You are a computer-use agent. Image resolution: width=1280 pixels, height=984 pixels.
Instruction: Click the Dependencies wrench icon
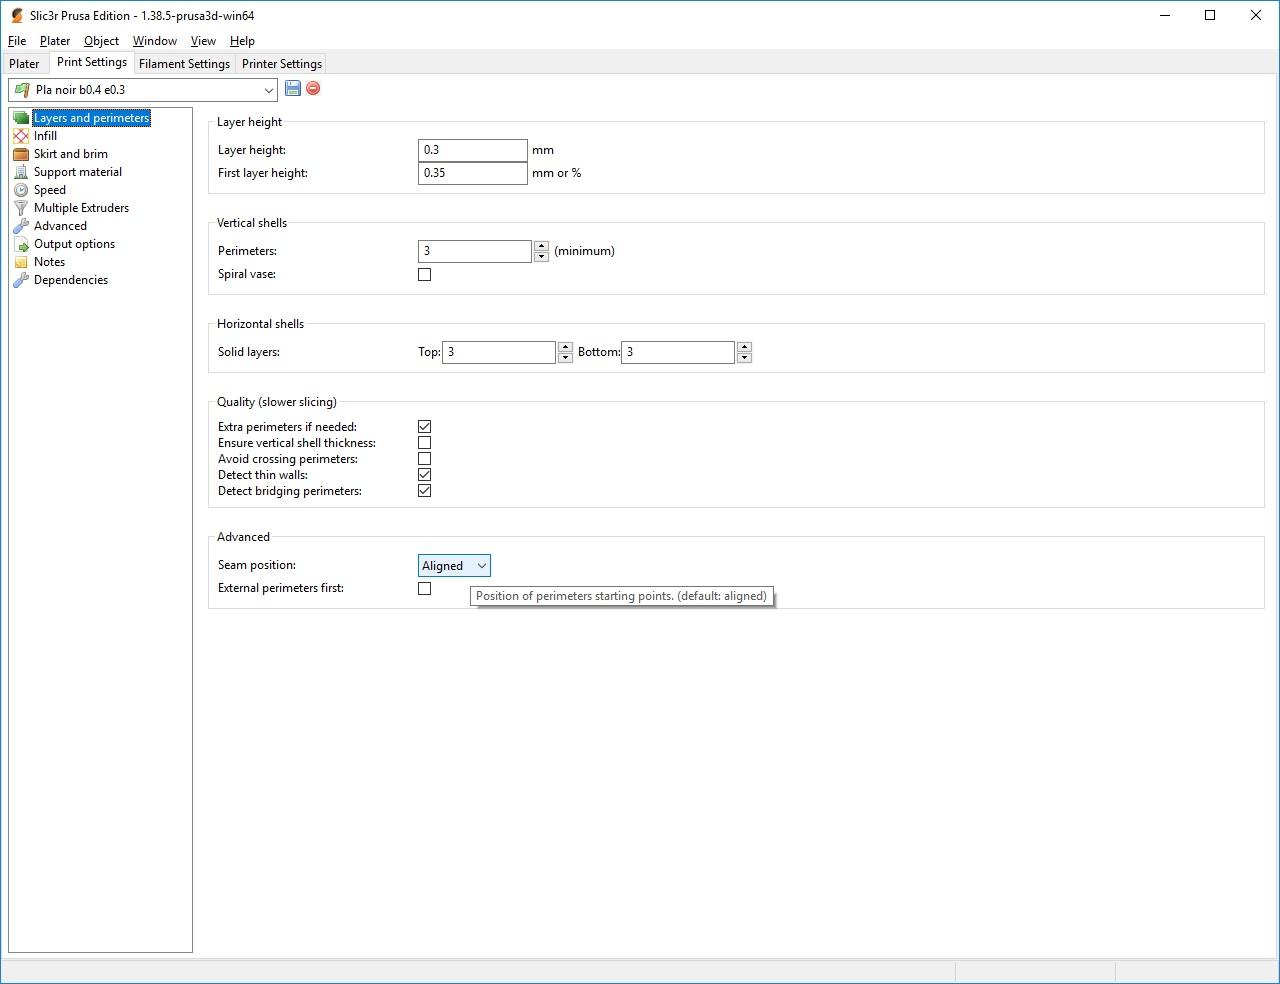point(21,280)
